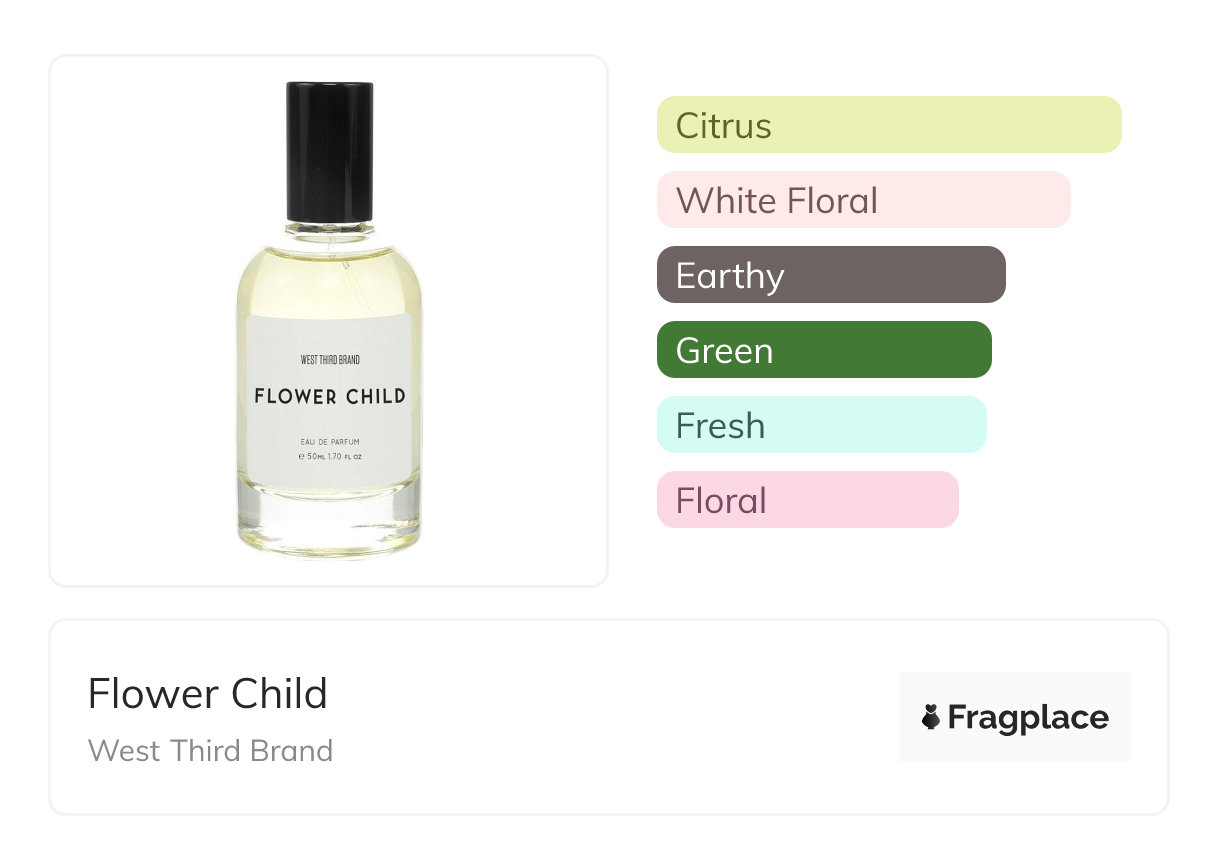The width and height of the screenshot is (1218, 864).
Task: Click the Citrus label text
Action: pyautogui.click(x=723, y=126)
